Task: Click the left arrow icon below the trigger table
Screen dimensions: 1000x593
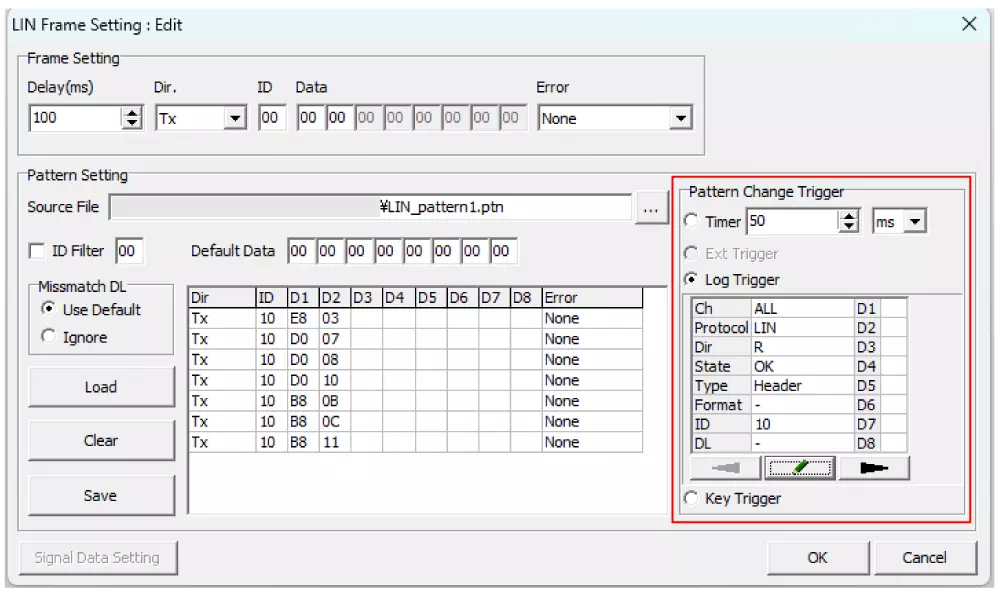Action: [x=723, y=467]
